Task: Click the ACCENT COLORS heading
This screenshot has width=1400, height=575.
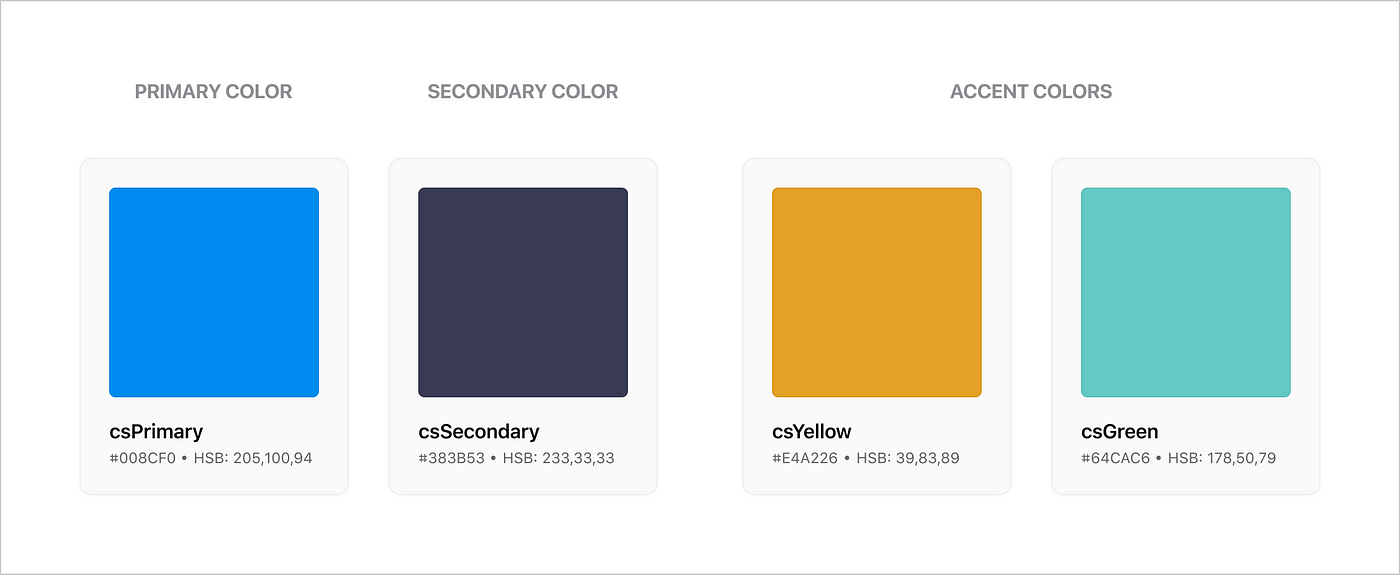Action: (x=1031, y=91)
